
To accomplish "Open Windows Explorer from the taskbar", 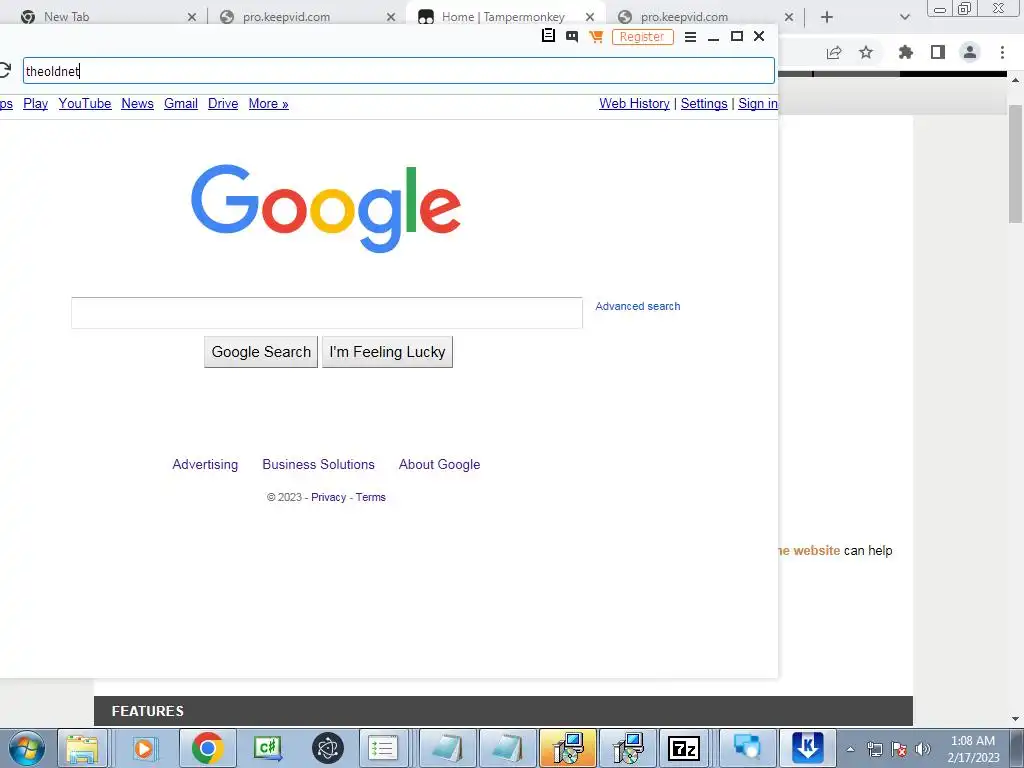I will click(82, 748).
